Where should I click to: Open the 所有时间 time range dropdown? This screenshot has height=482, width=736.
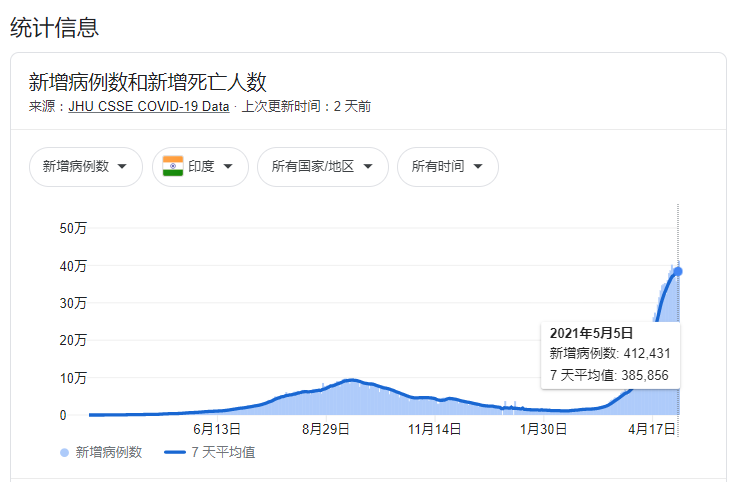point(448,167)
